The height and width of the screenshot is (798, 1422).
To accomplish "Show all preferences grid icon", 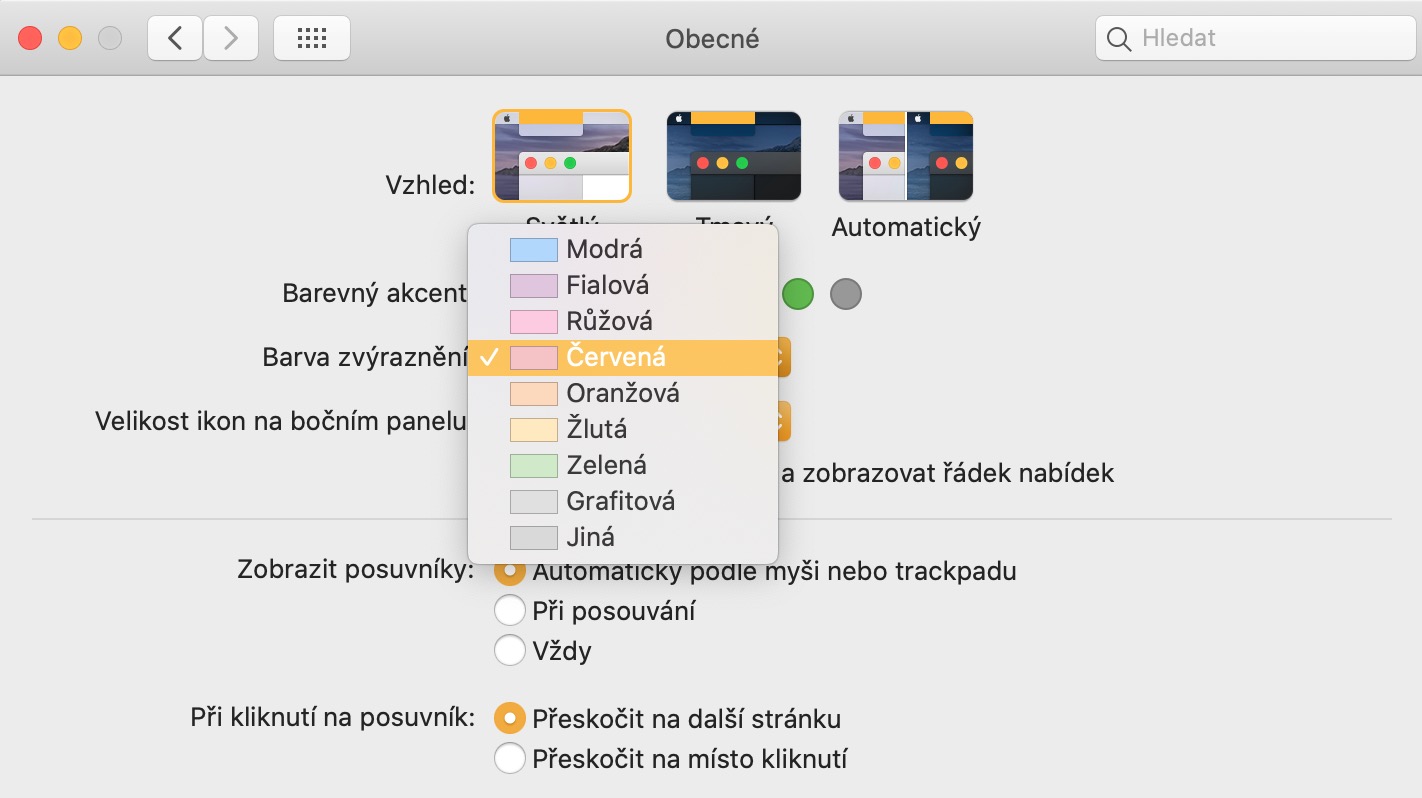I will click(x=312, y=39).
